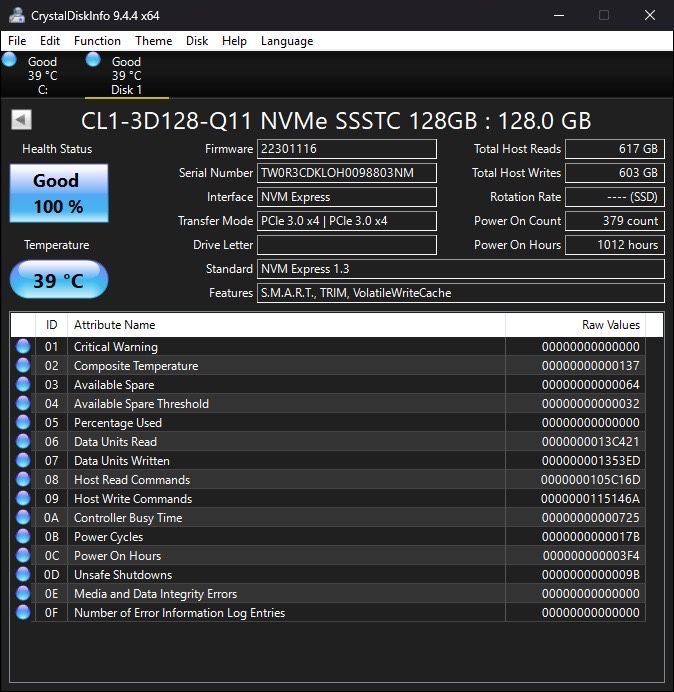Select the Critical Warning attribute name
This screenshot has height=692, width=674.
(116, 347)
